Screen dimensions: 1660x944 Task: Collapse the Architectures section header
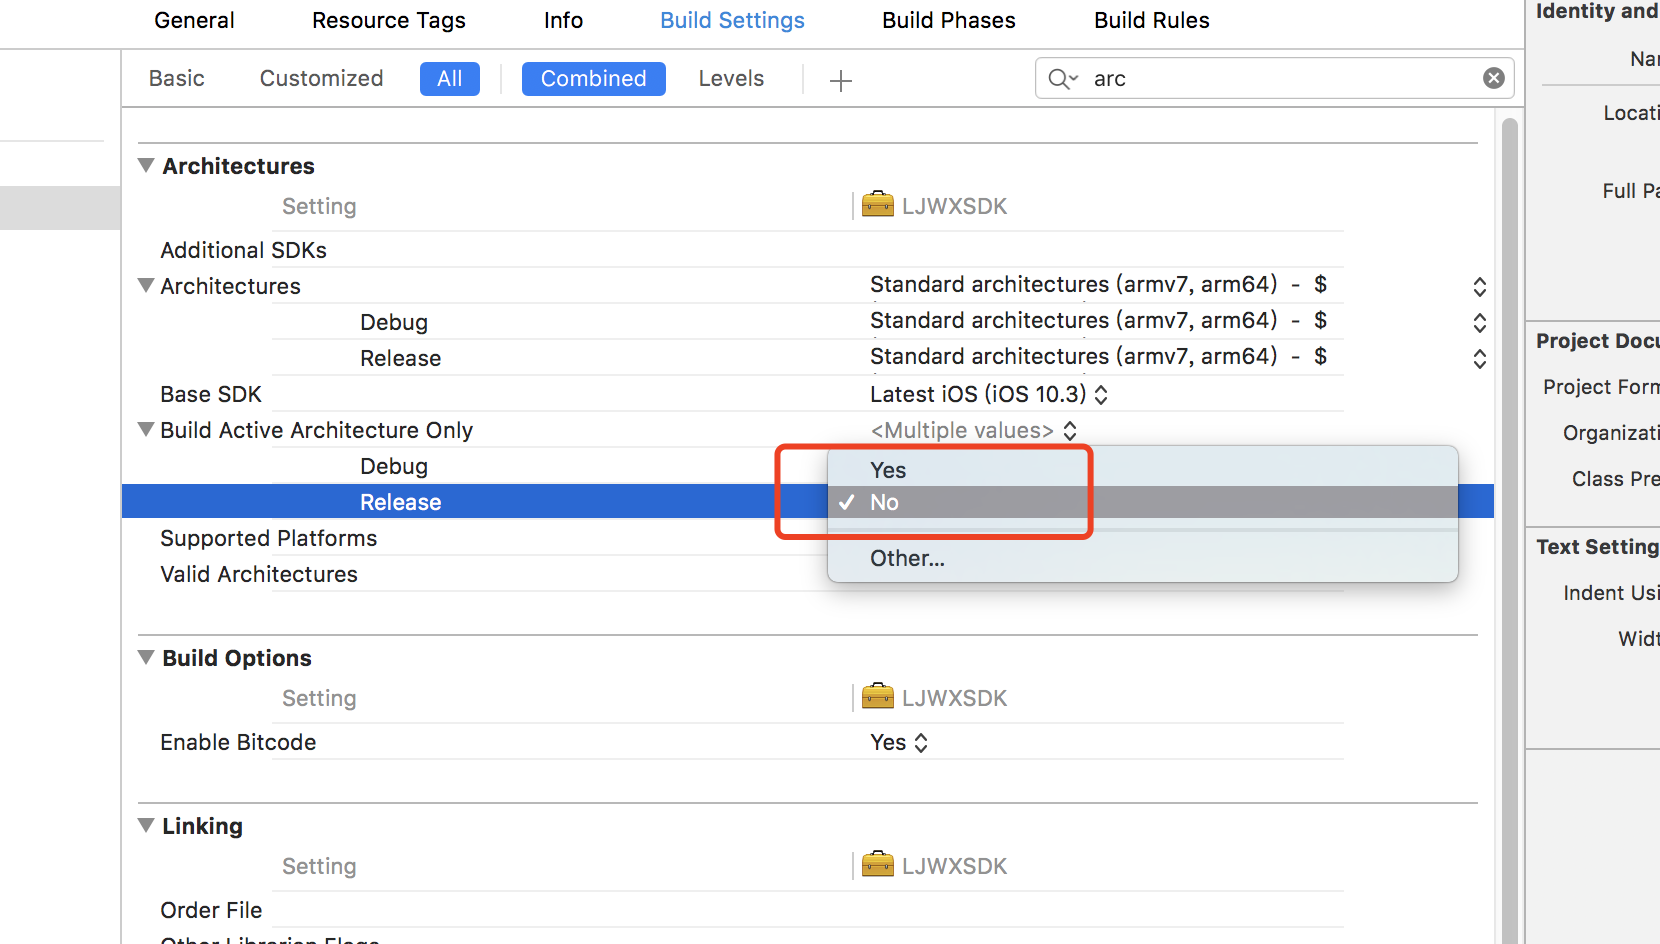click(146, 166)
